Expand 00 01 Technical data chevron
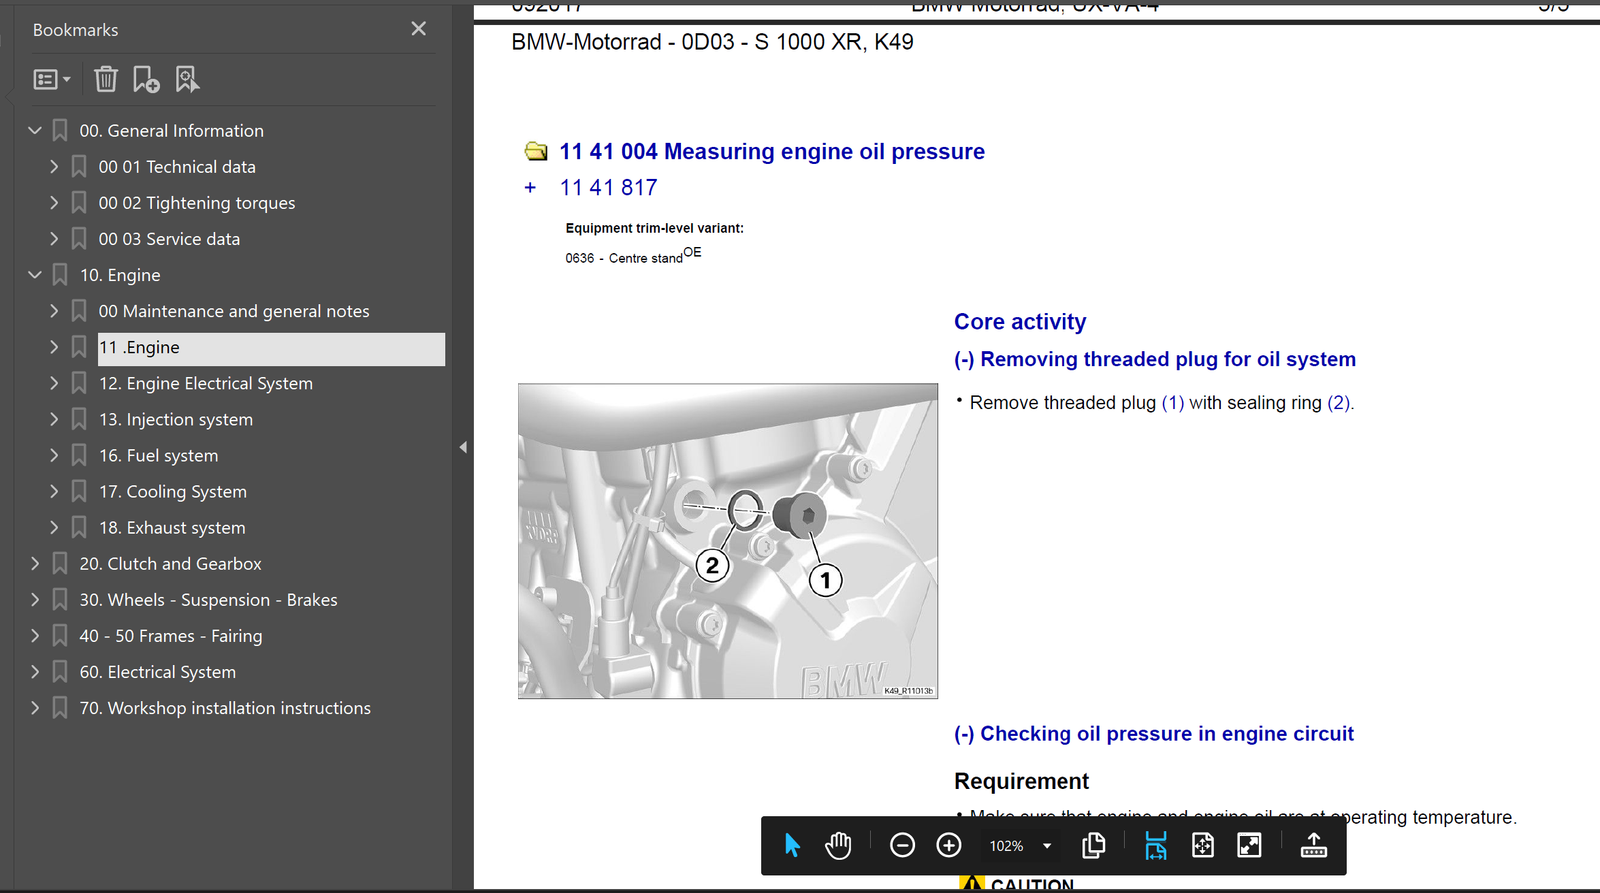Screen dimensions: 1600x893 click(54, 167)
